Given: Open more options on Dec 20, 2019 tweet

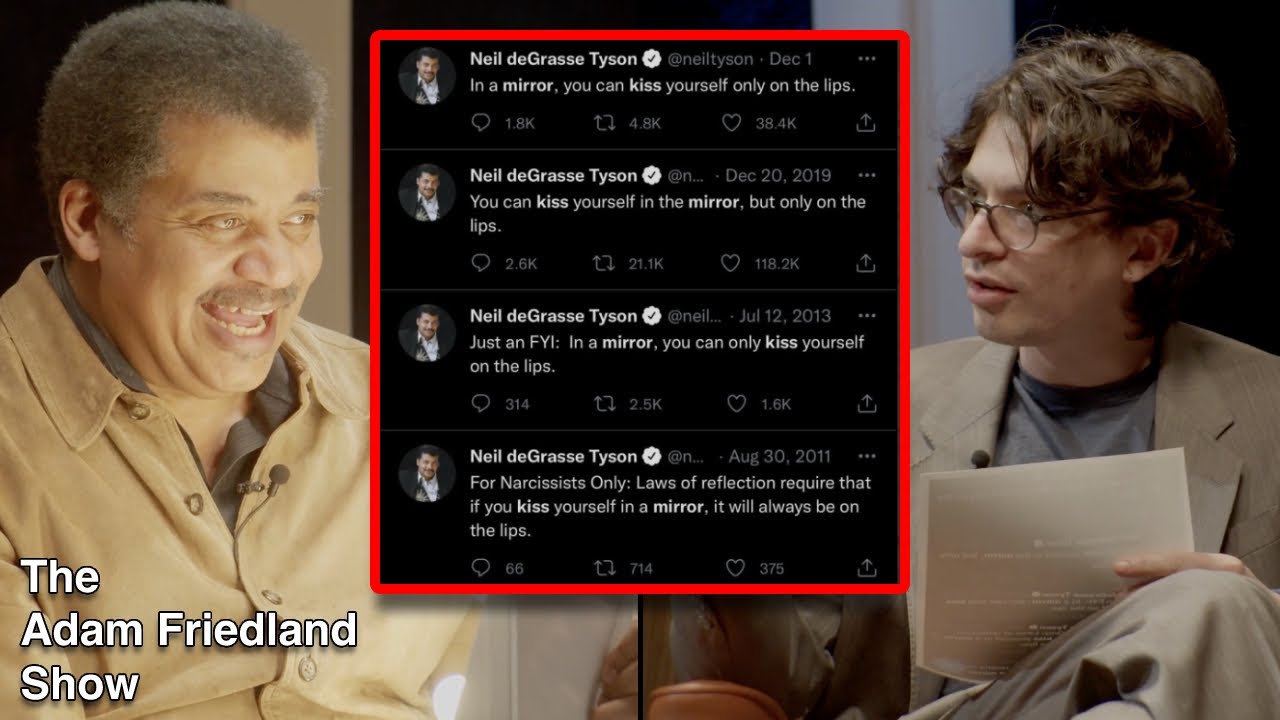Looking at the screenshot, I should 867,175.
